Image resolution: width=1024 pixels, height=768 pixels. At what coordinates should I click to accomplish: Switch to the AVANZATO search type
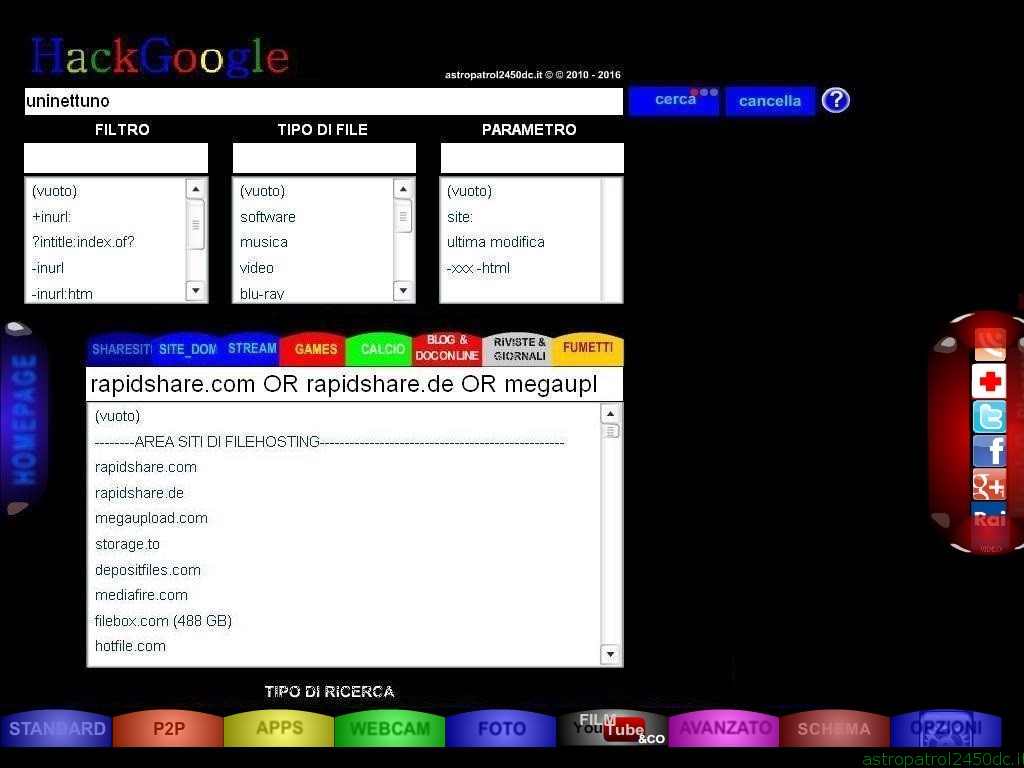[724, 728]
